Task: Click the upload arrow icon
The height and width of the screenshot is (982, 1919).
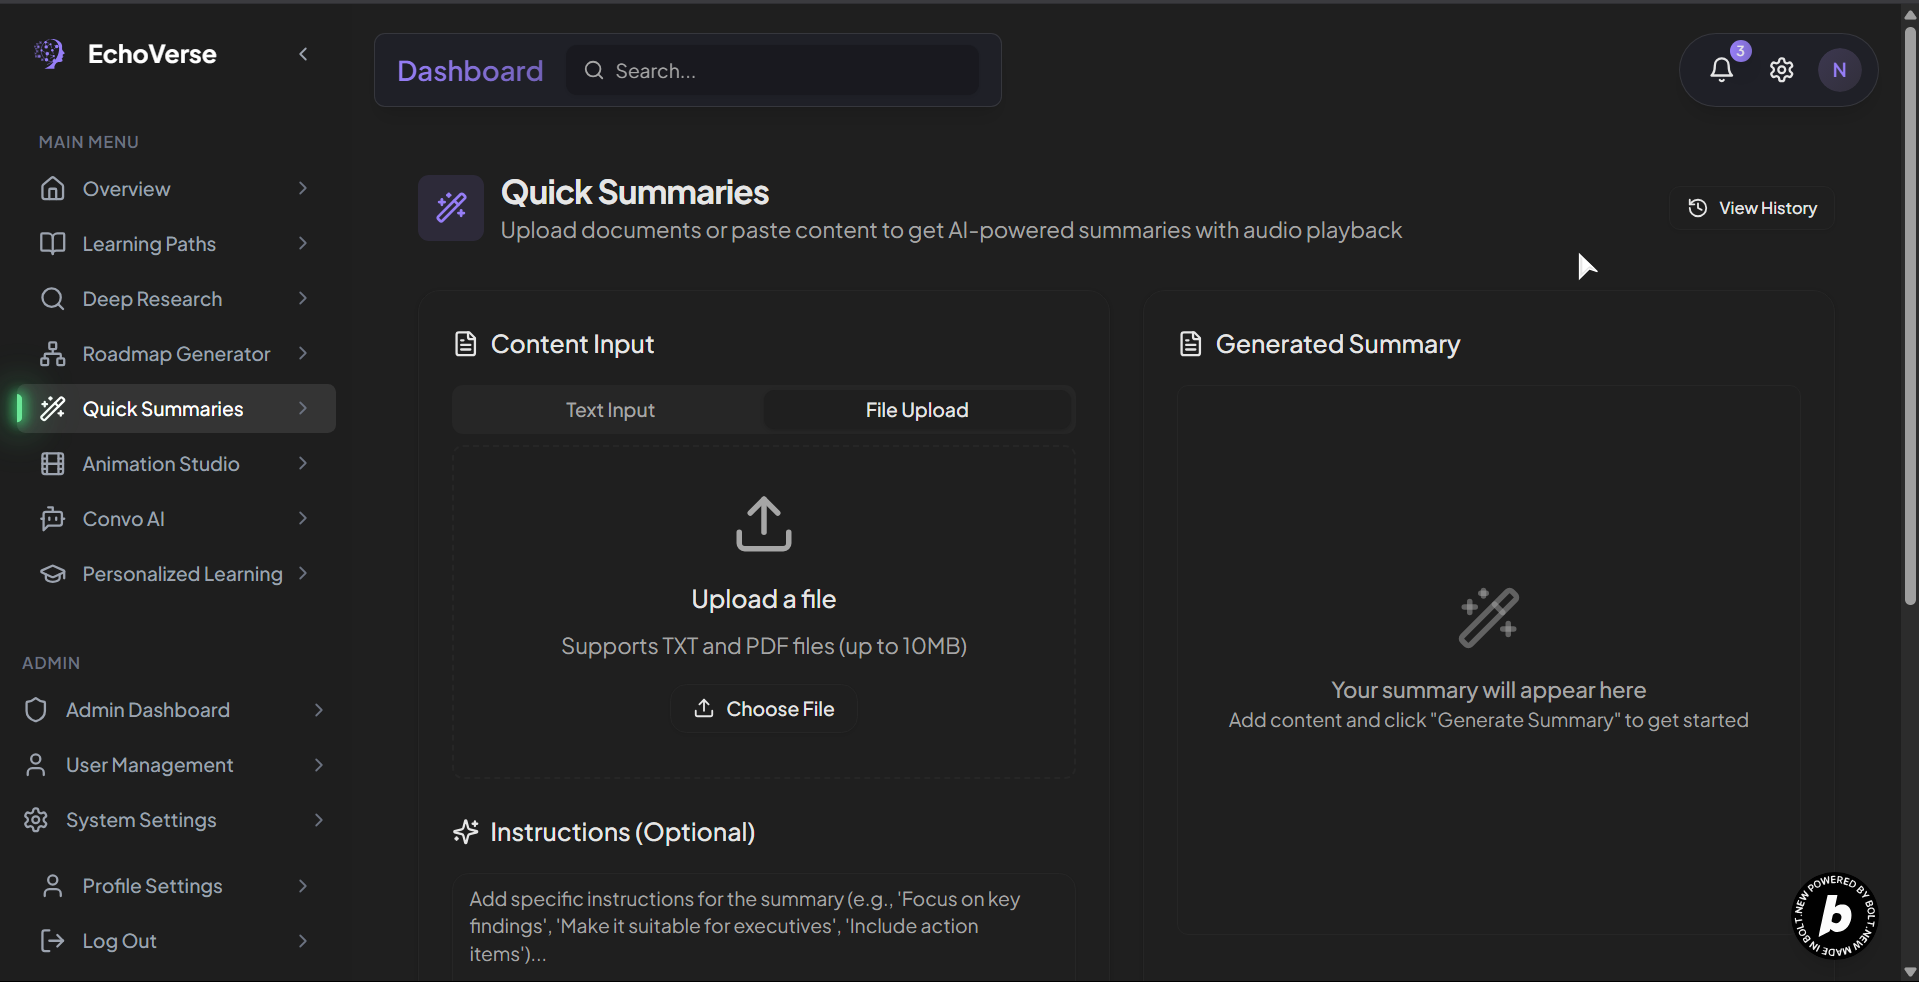Action: (764, 524)
